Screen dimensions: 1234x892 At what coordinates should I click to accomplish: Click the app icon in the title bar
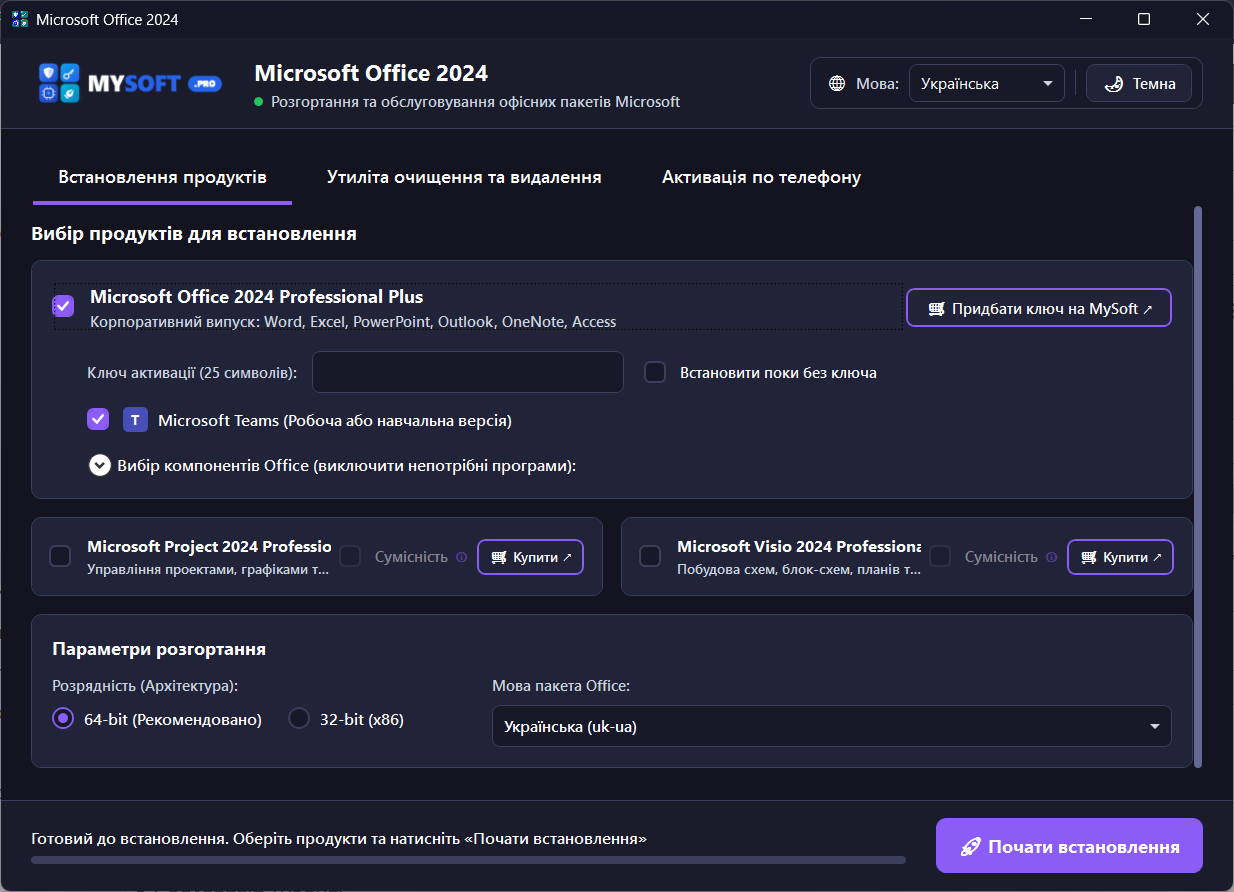20,19
